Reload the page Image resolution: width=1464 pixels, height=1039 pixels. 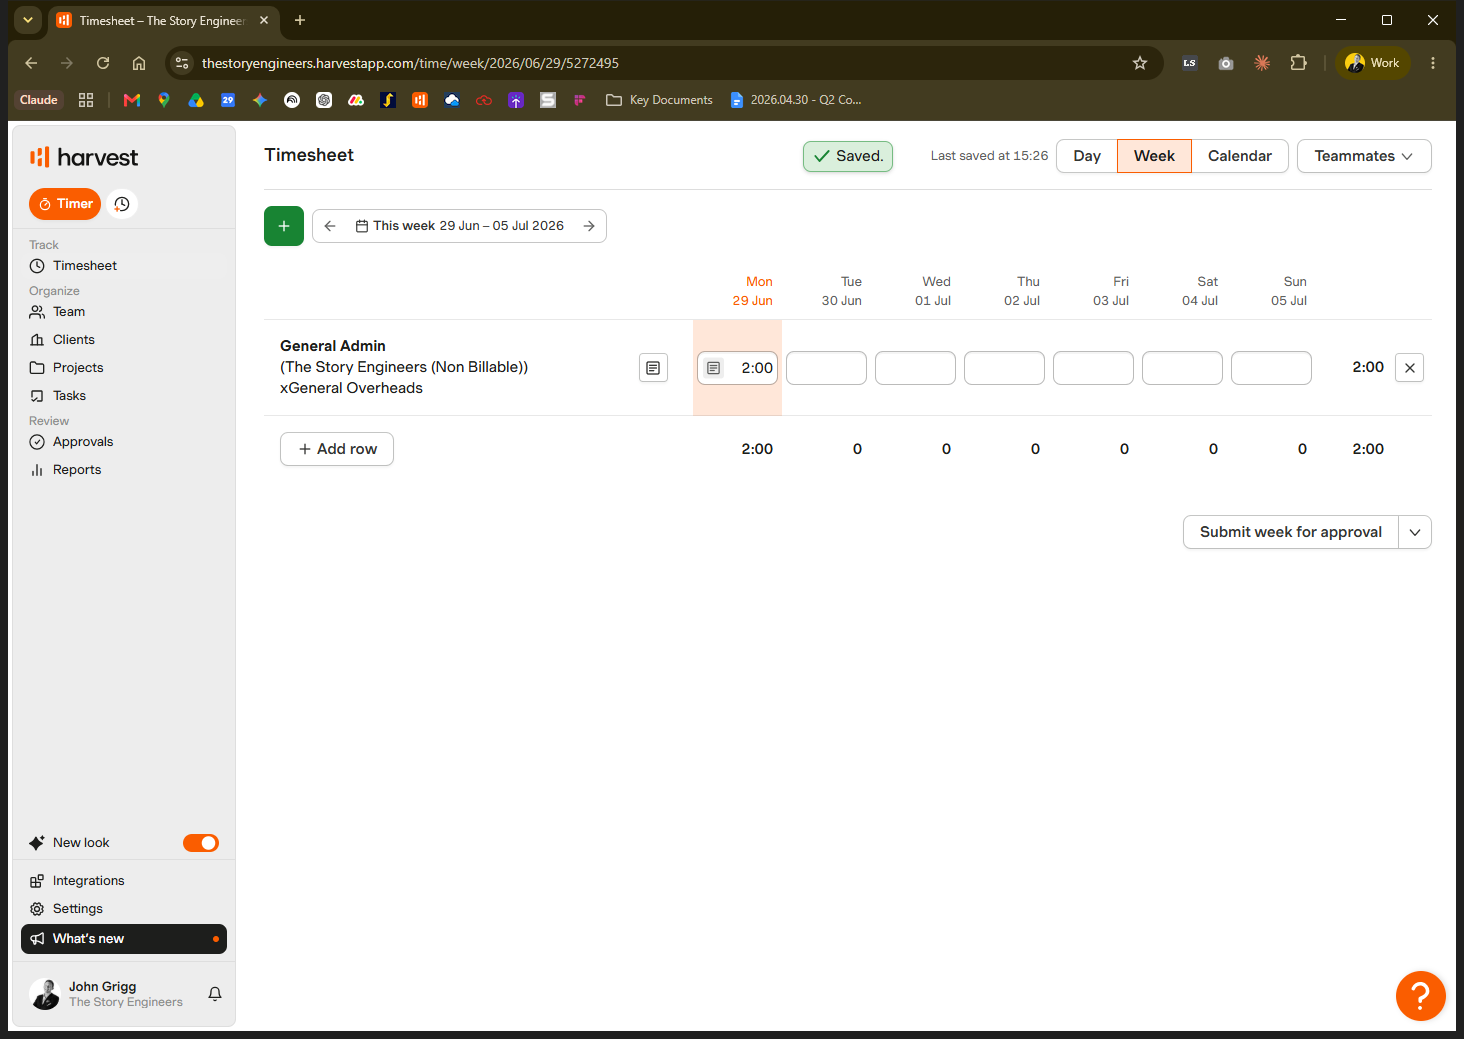click(x=103, y=63)
